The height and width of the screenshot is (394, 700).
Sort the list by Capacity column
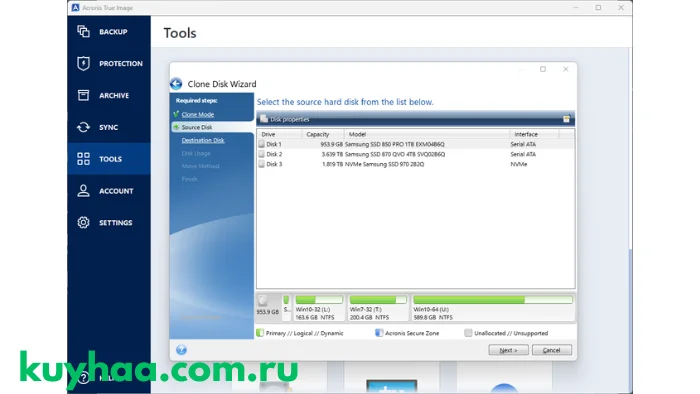pos(323,134)
